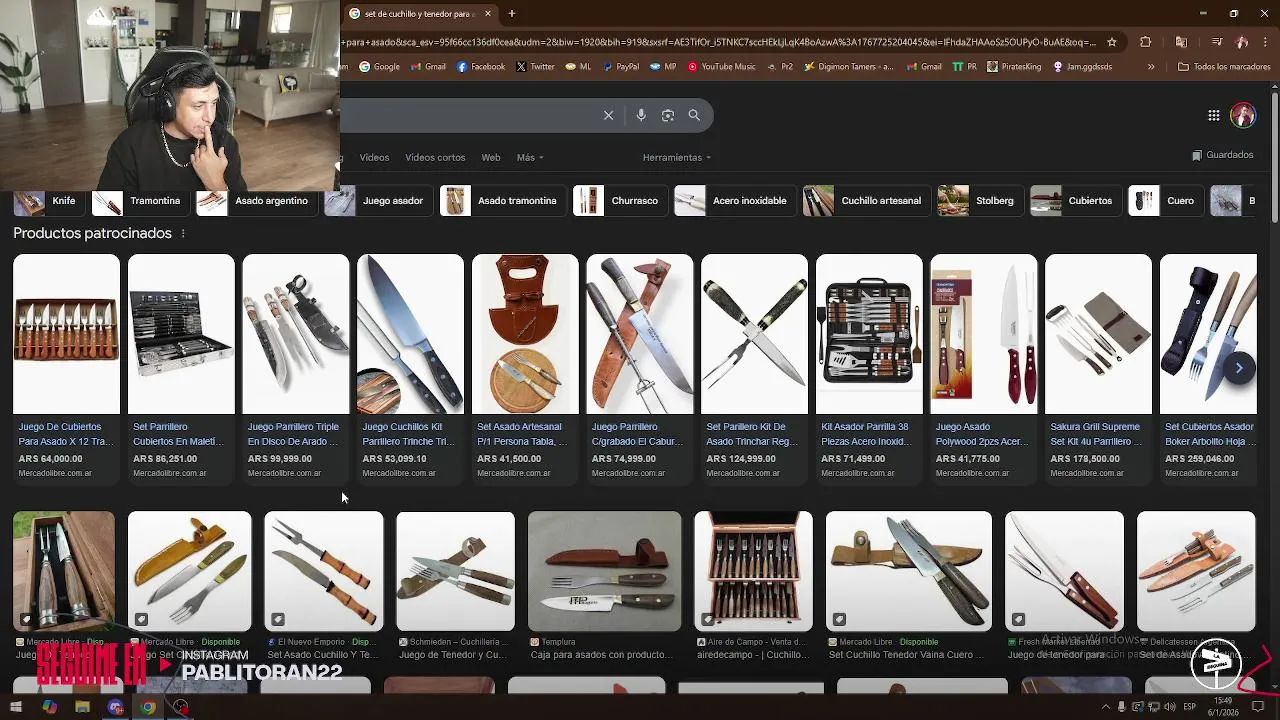The width and height of the screenshot is (1280, 720).
Task: Open Guardados saved items
Action: (x=1222, y=155)
